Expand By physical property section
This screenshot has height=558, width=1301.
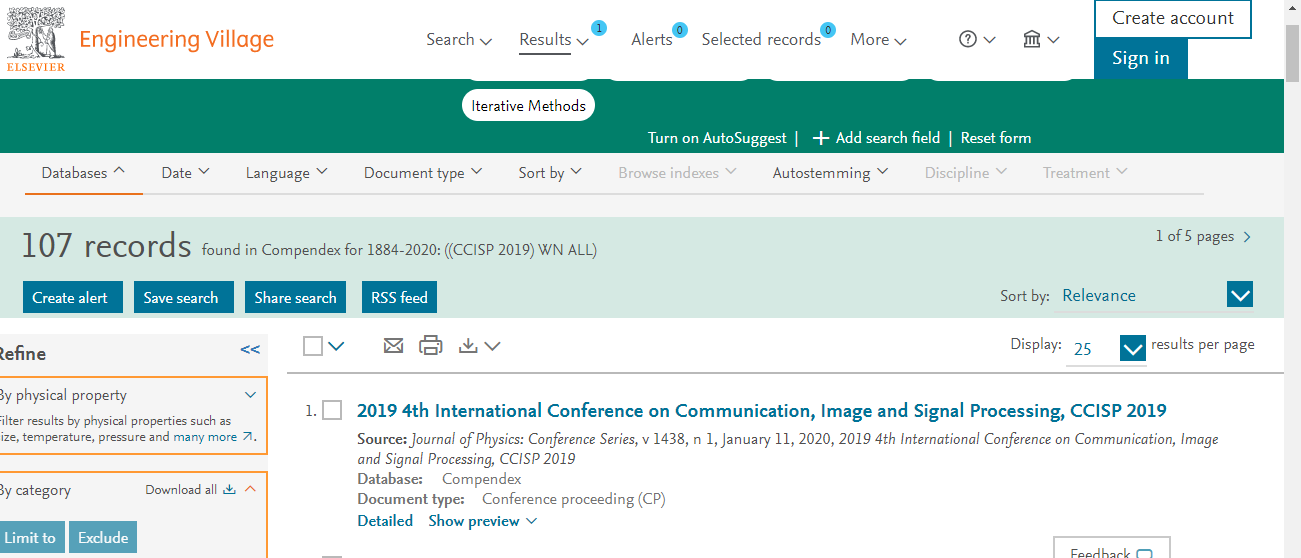click(x=251, y=395)
